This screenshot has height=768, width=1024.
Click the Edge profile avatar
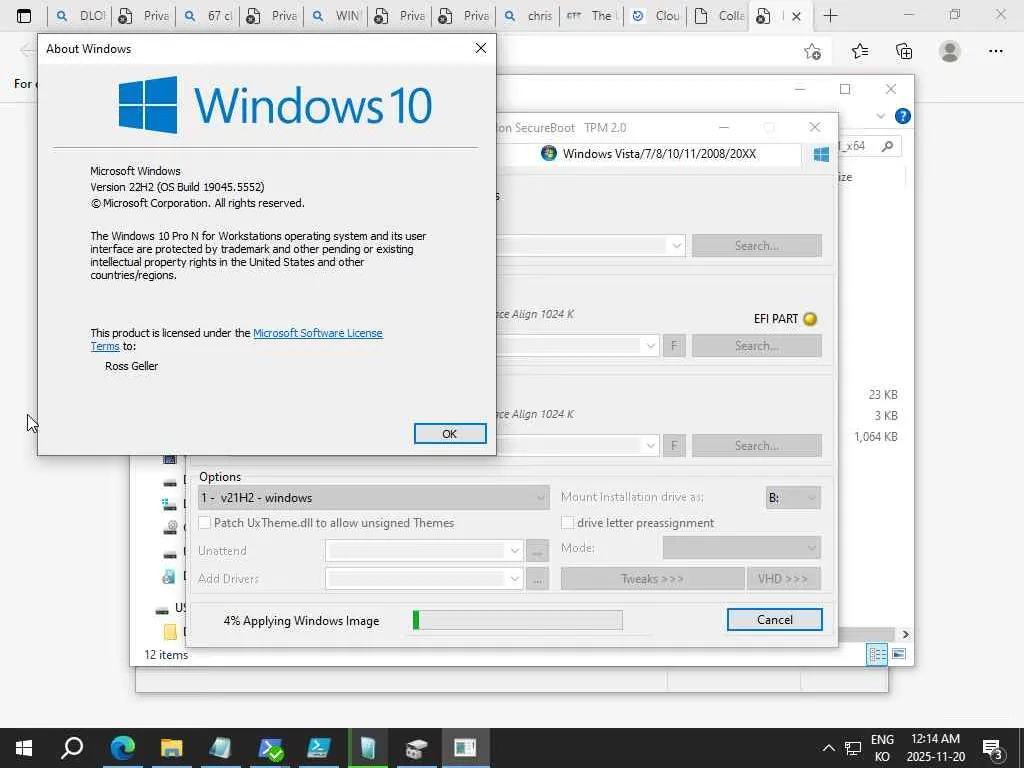click(x=950, y=52)
